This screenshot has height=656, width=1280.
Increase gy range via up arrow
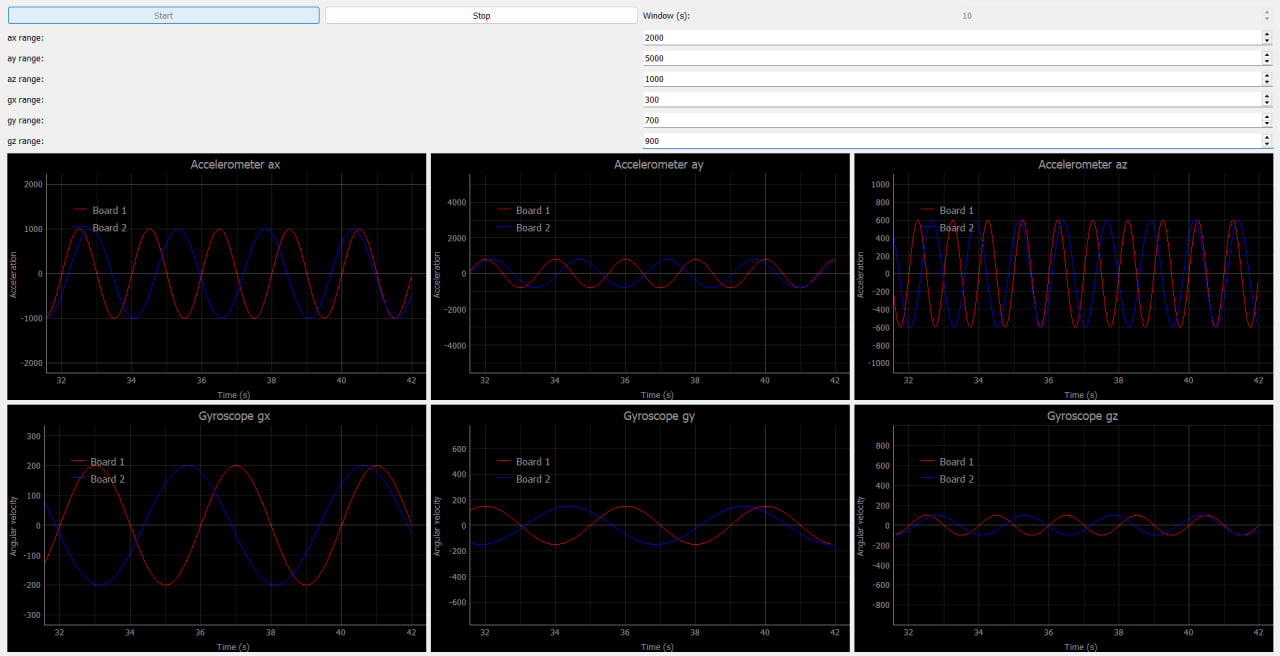coord(1267,117)
